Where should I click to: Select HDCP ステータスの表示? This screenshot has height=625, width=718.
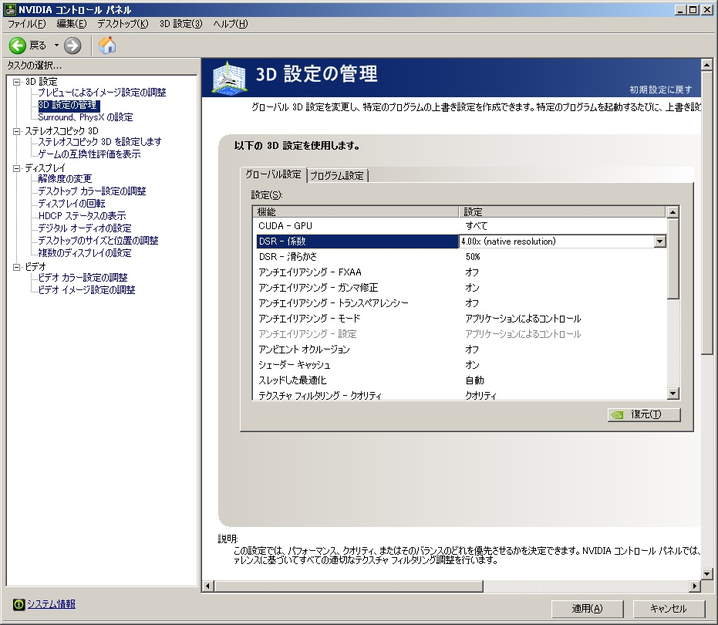point(82,216)
